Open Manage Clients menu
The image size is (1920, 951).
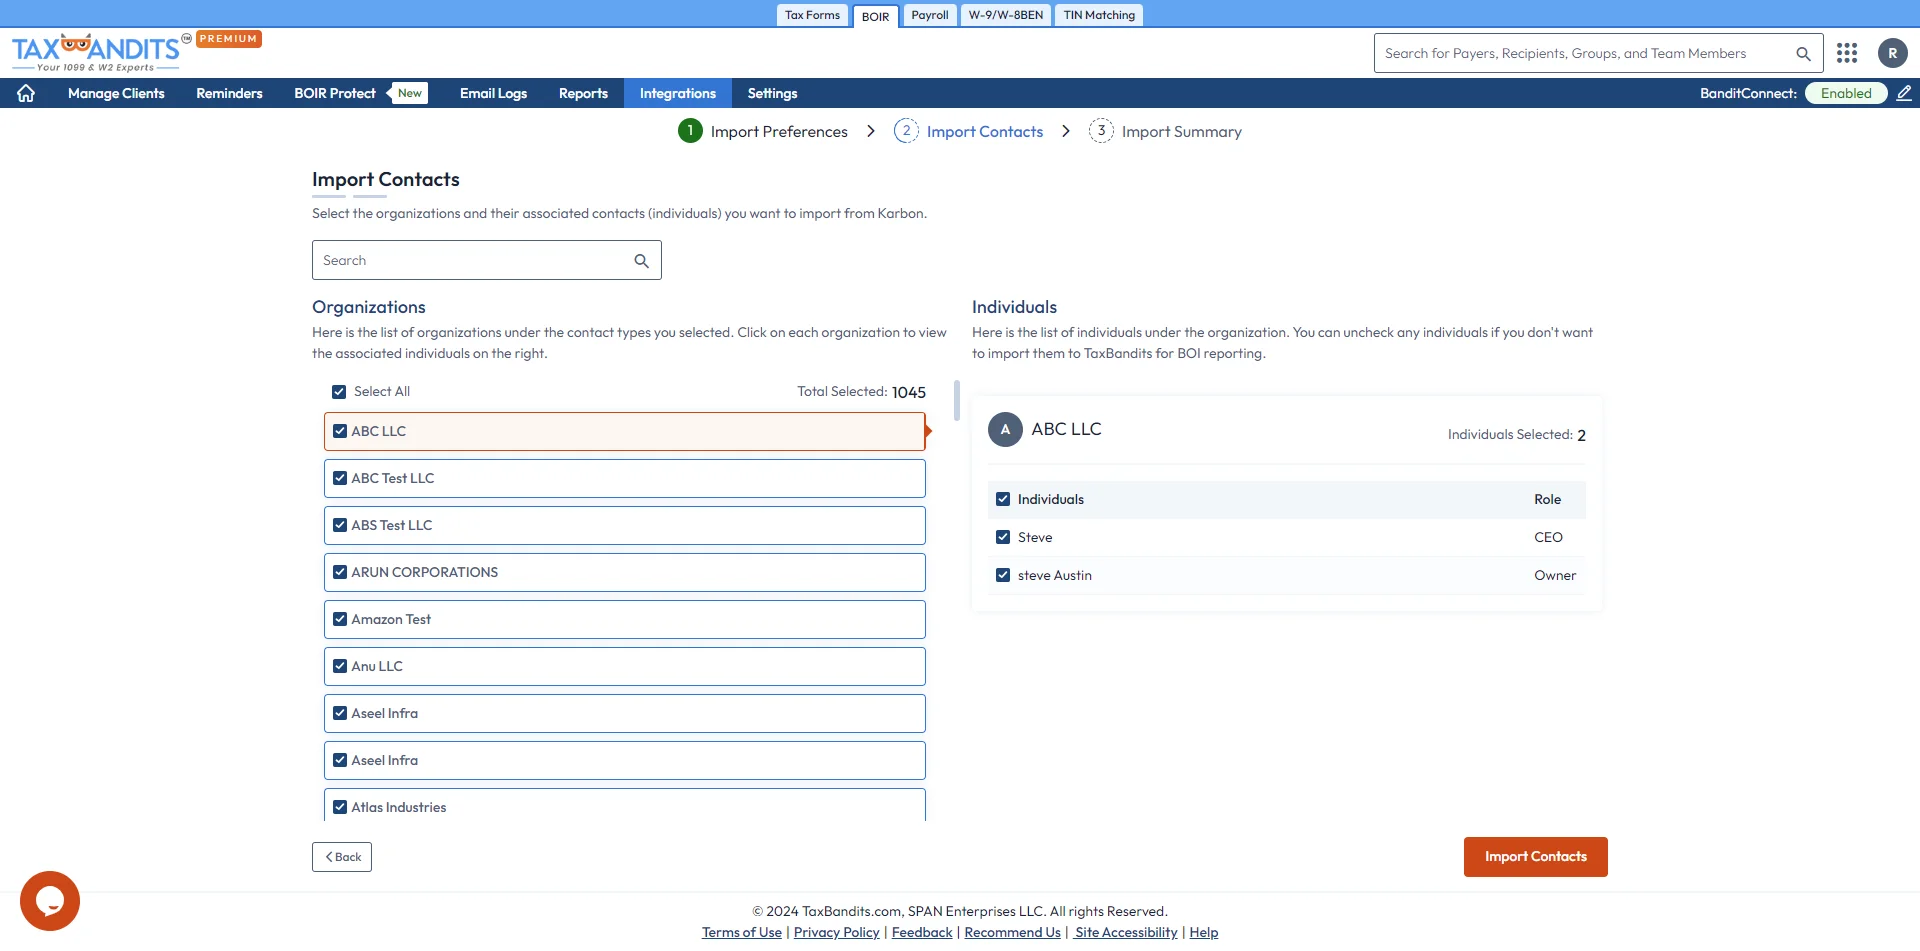point(116,93)
